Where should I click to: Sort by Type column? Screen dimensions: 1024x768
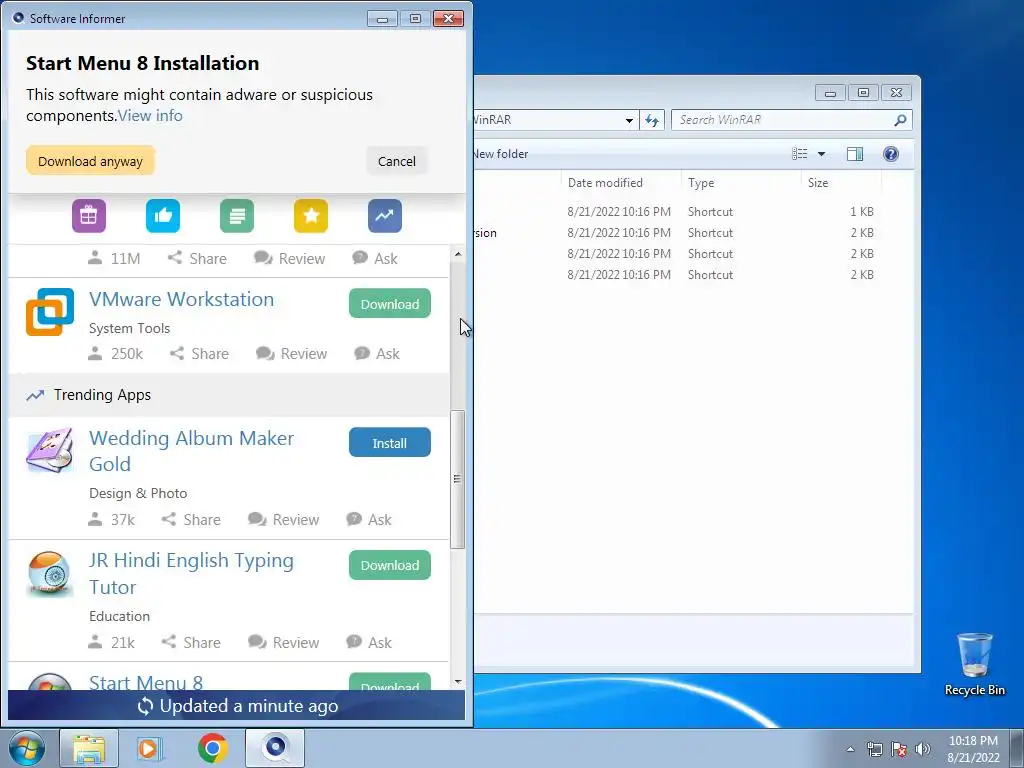tap(741, 183)
